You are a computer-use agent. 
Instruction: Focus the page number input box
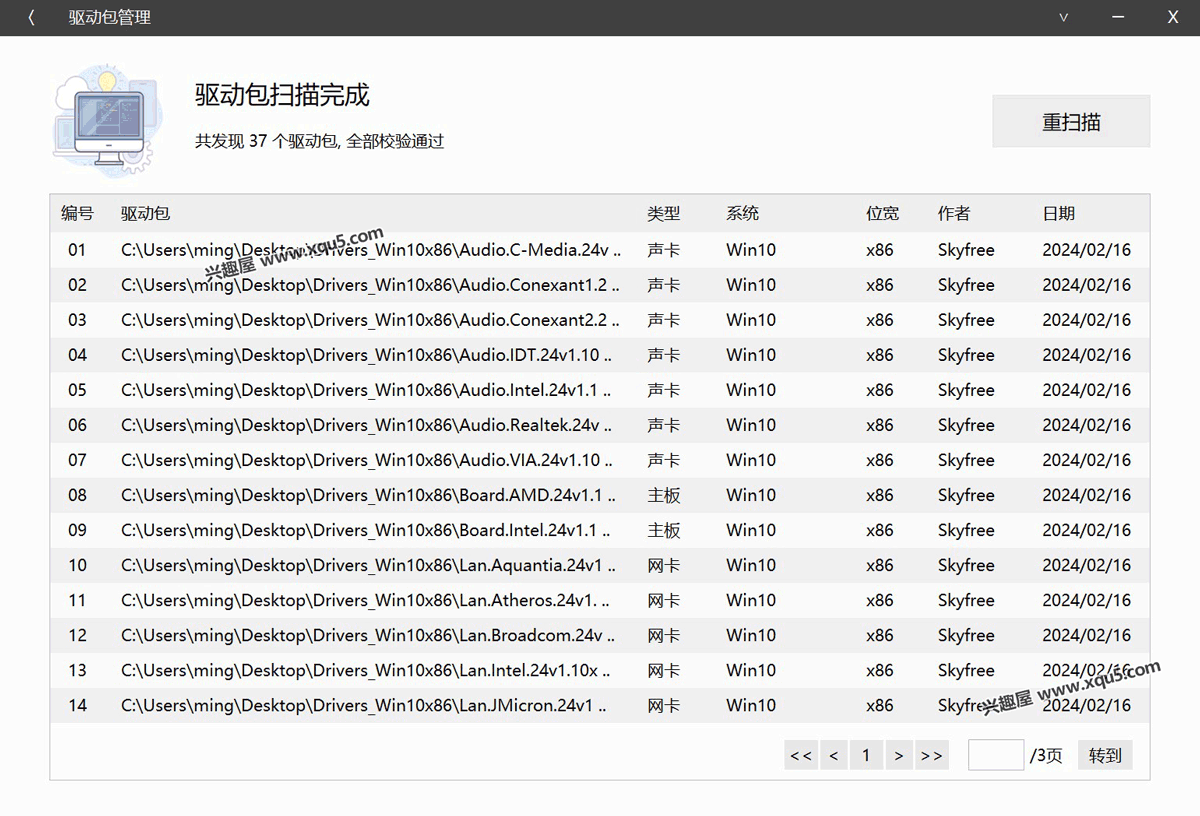click(995, 755)
